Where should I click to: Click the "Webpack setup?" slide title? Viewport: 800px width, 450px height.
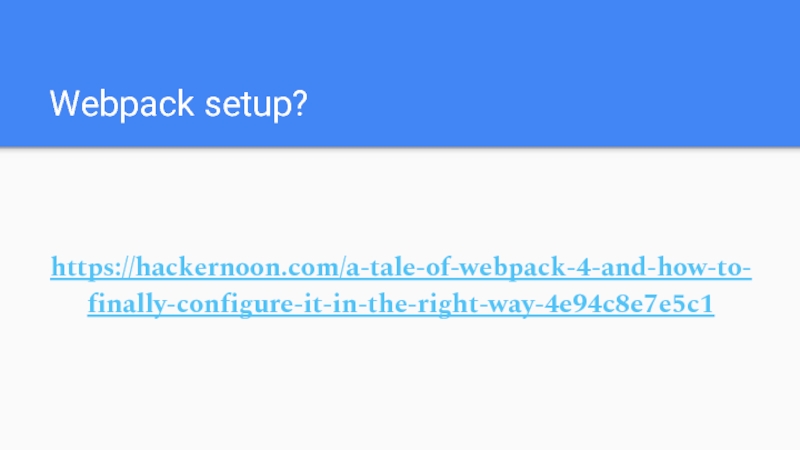178,102
